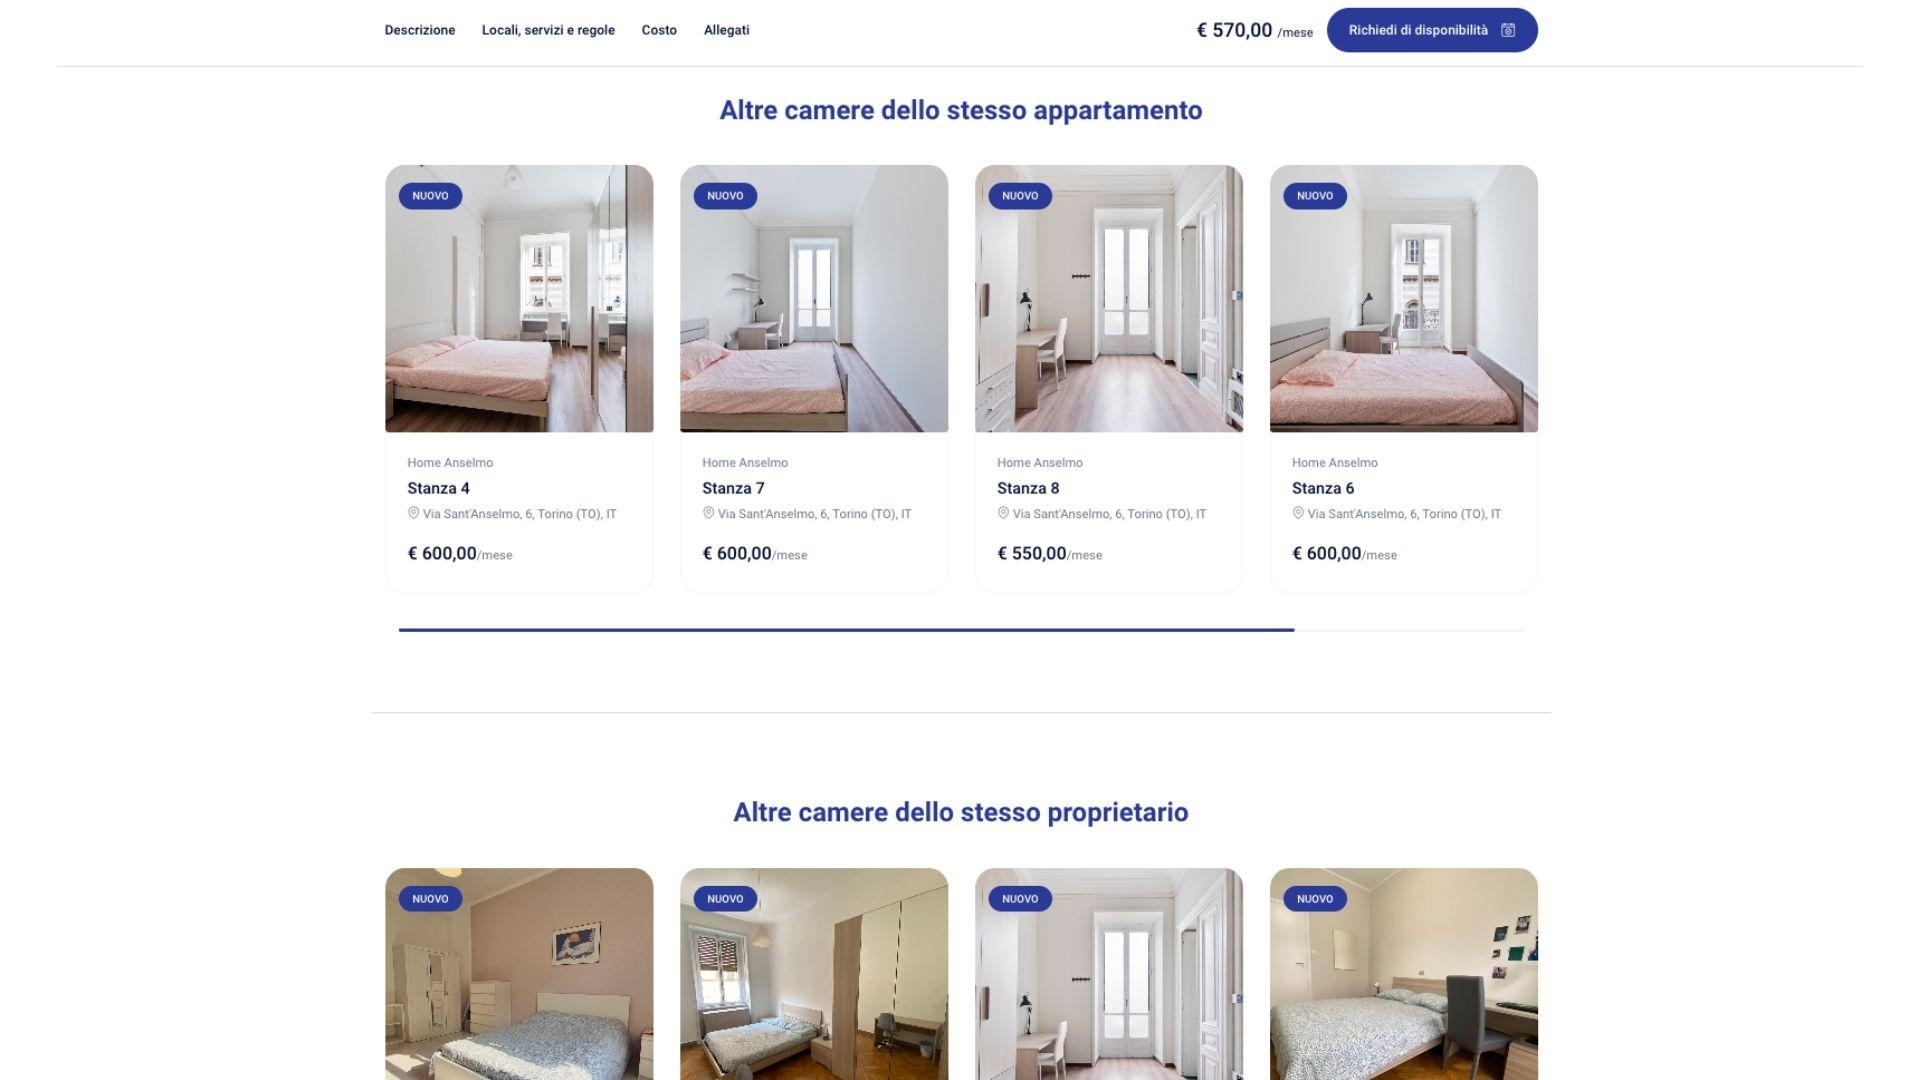Open the Descrizione section tab
This screenshot has height=1080, width=1920.
(420, 30)
